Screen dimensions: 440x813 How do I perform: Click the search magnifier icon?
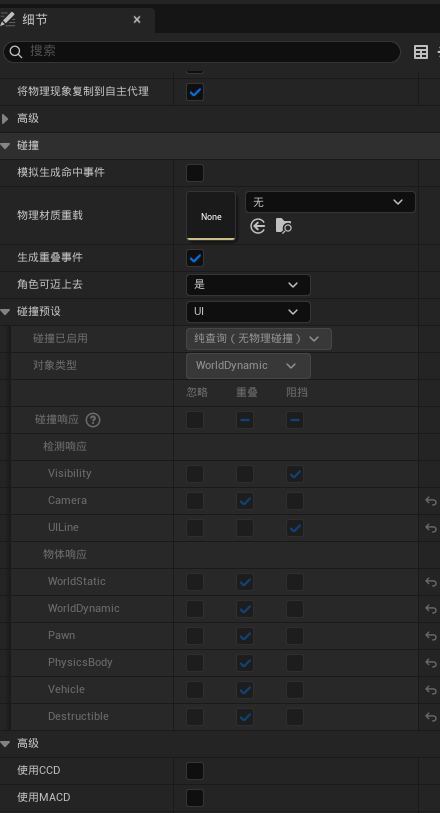tap(16, 51)
